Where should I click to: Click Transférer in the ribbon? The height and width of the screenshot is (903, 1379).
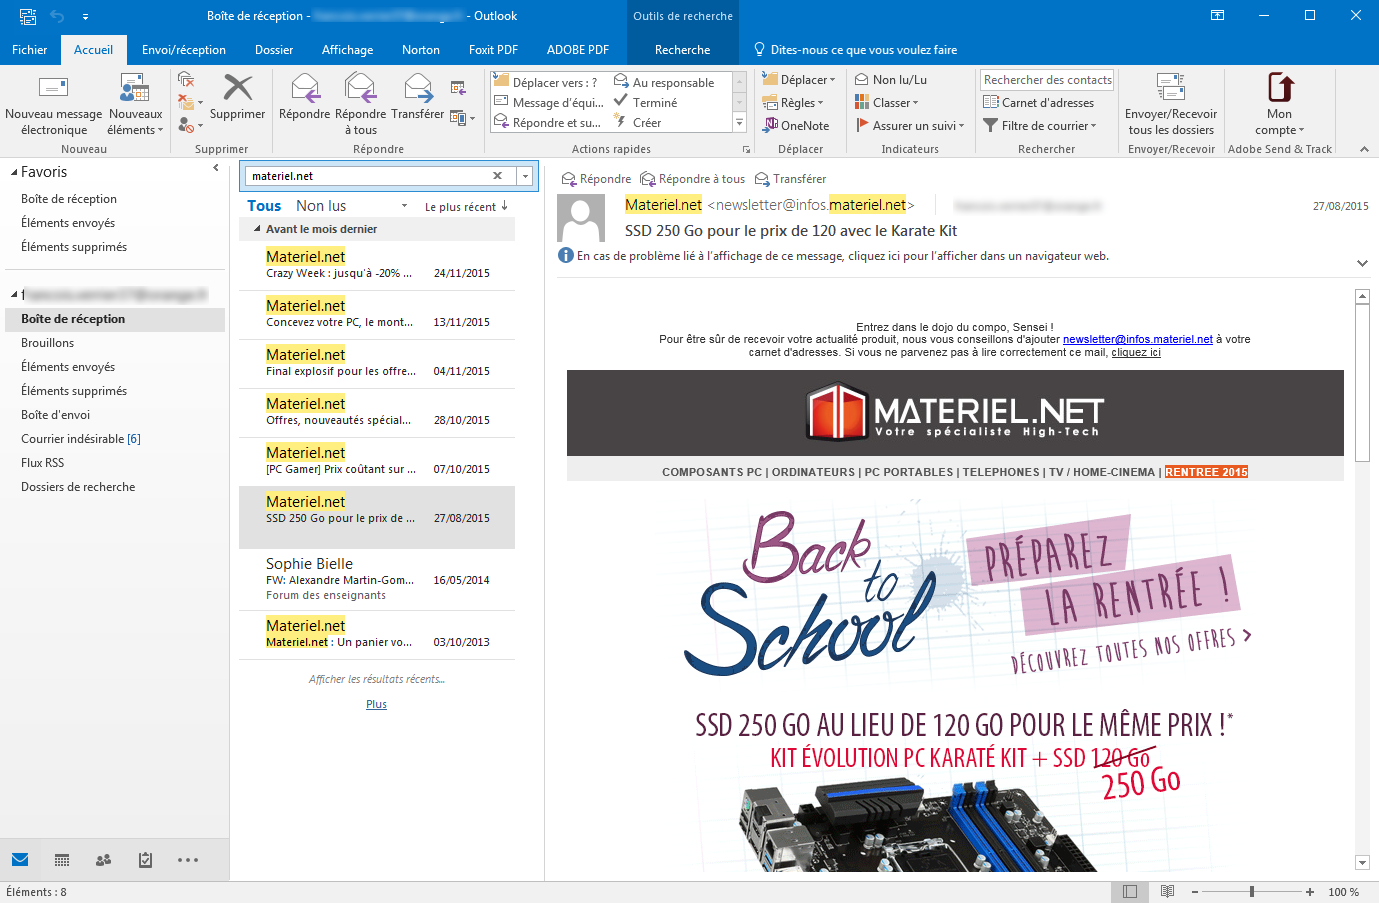[417, 97]
